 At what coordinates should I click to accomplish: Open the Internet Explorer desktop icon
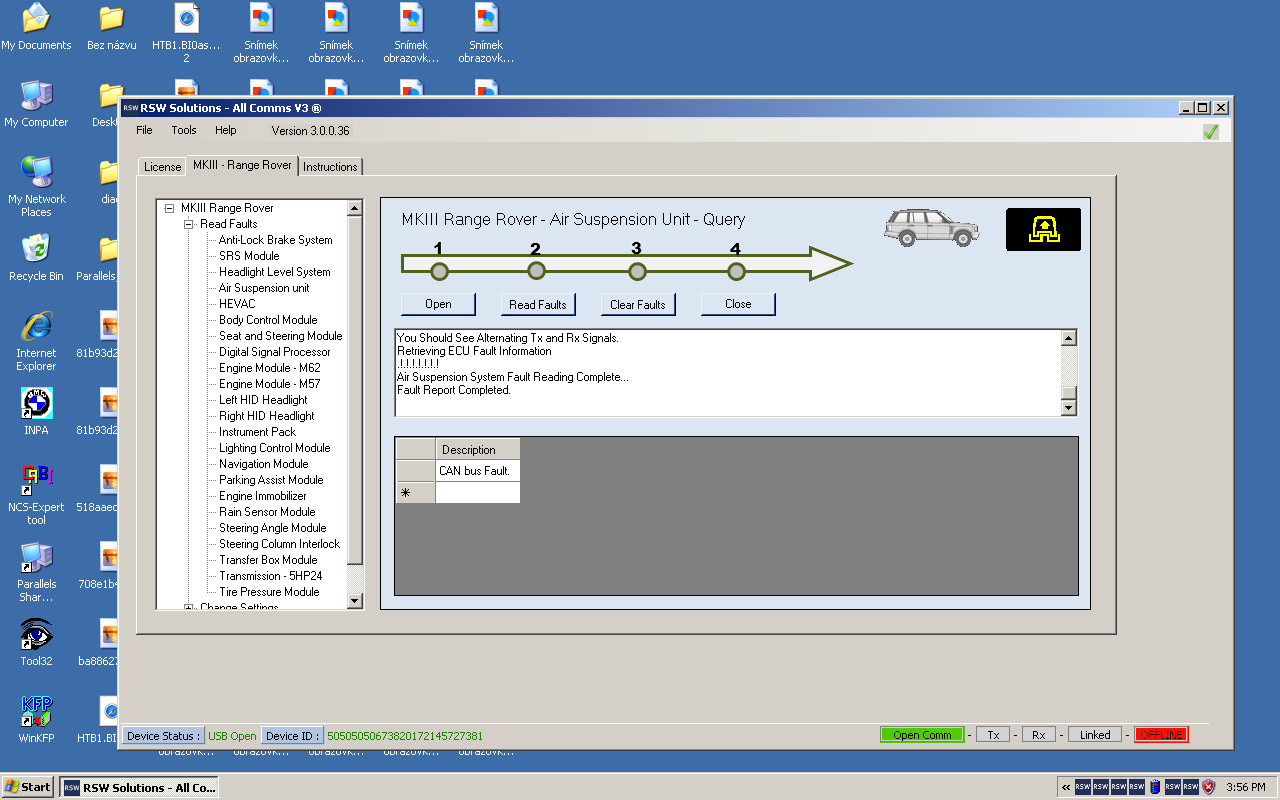[37, 328]
